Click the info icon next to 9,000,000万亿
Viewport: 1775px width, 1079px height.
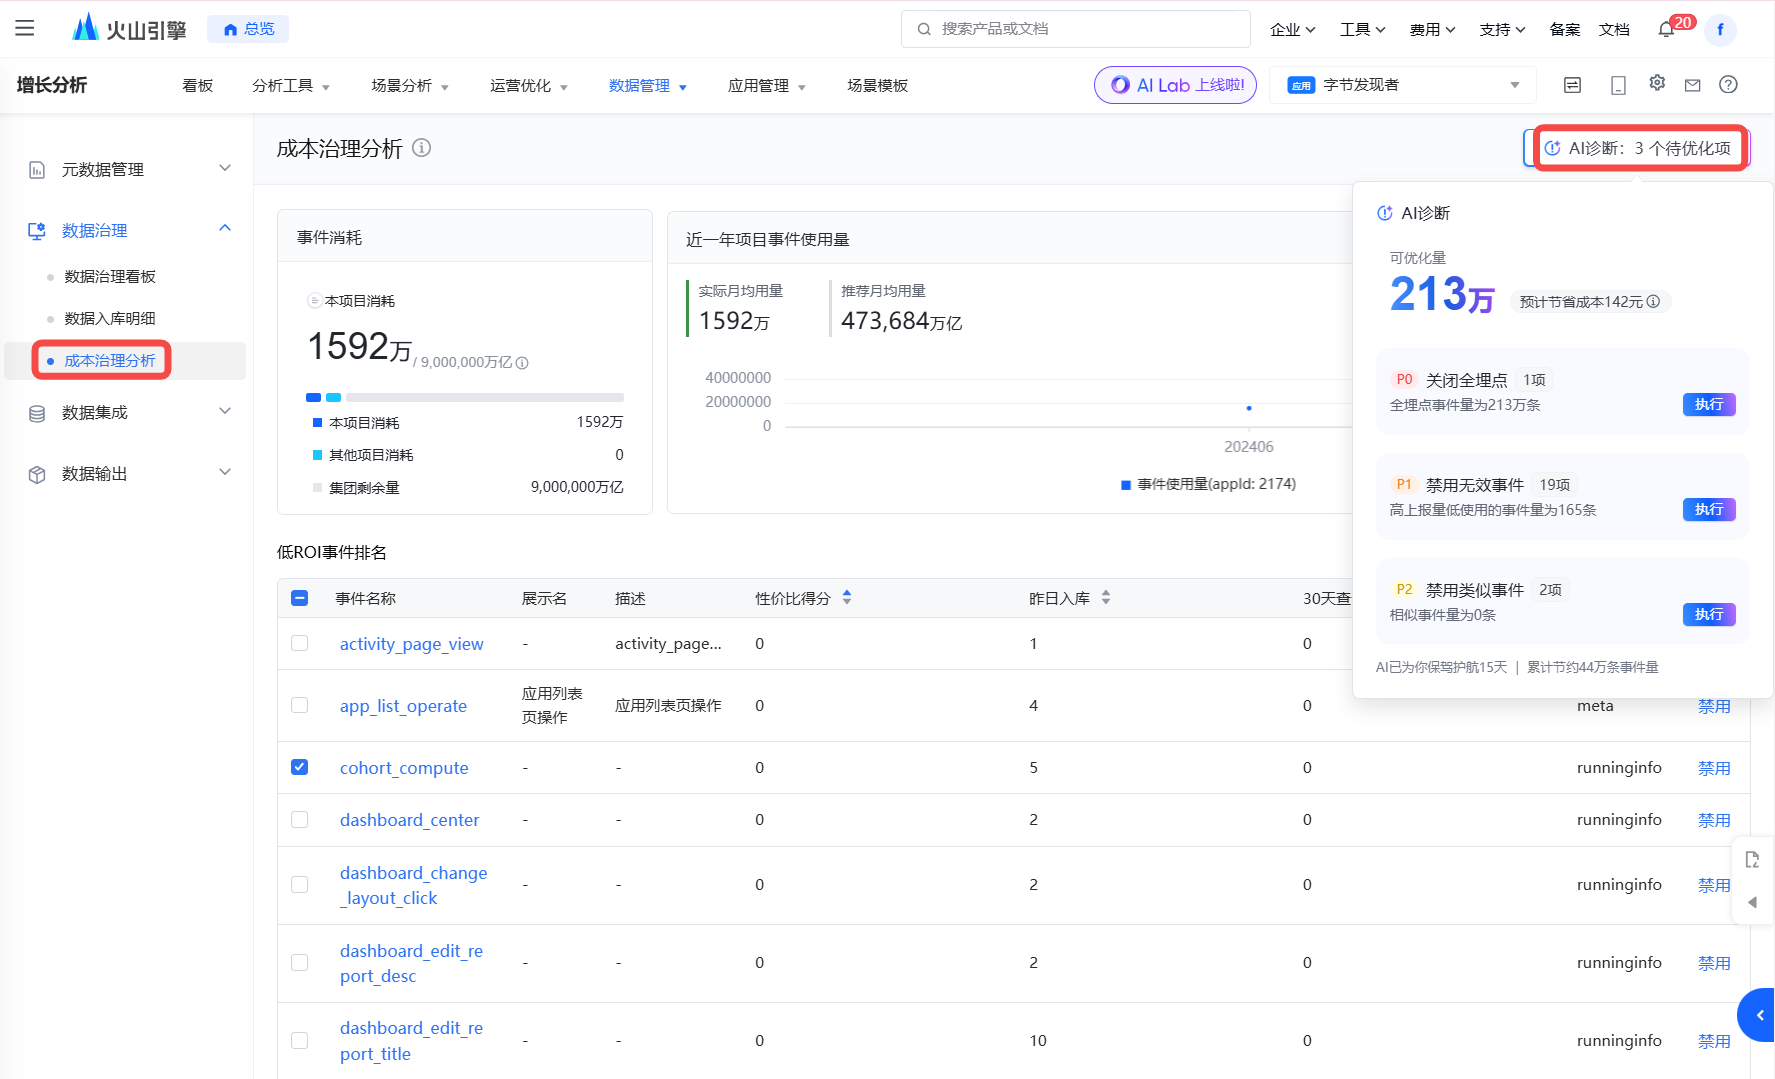click(x=522, y=363)
